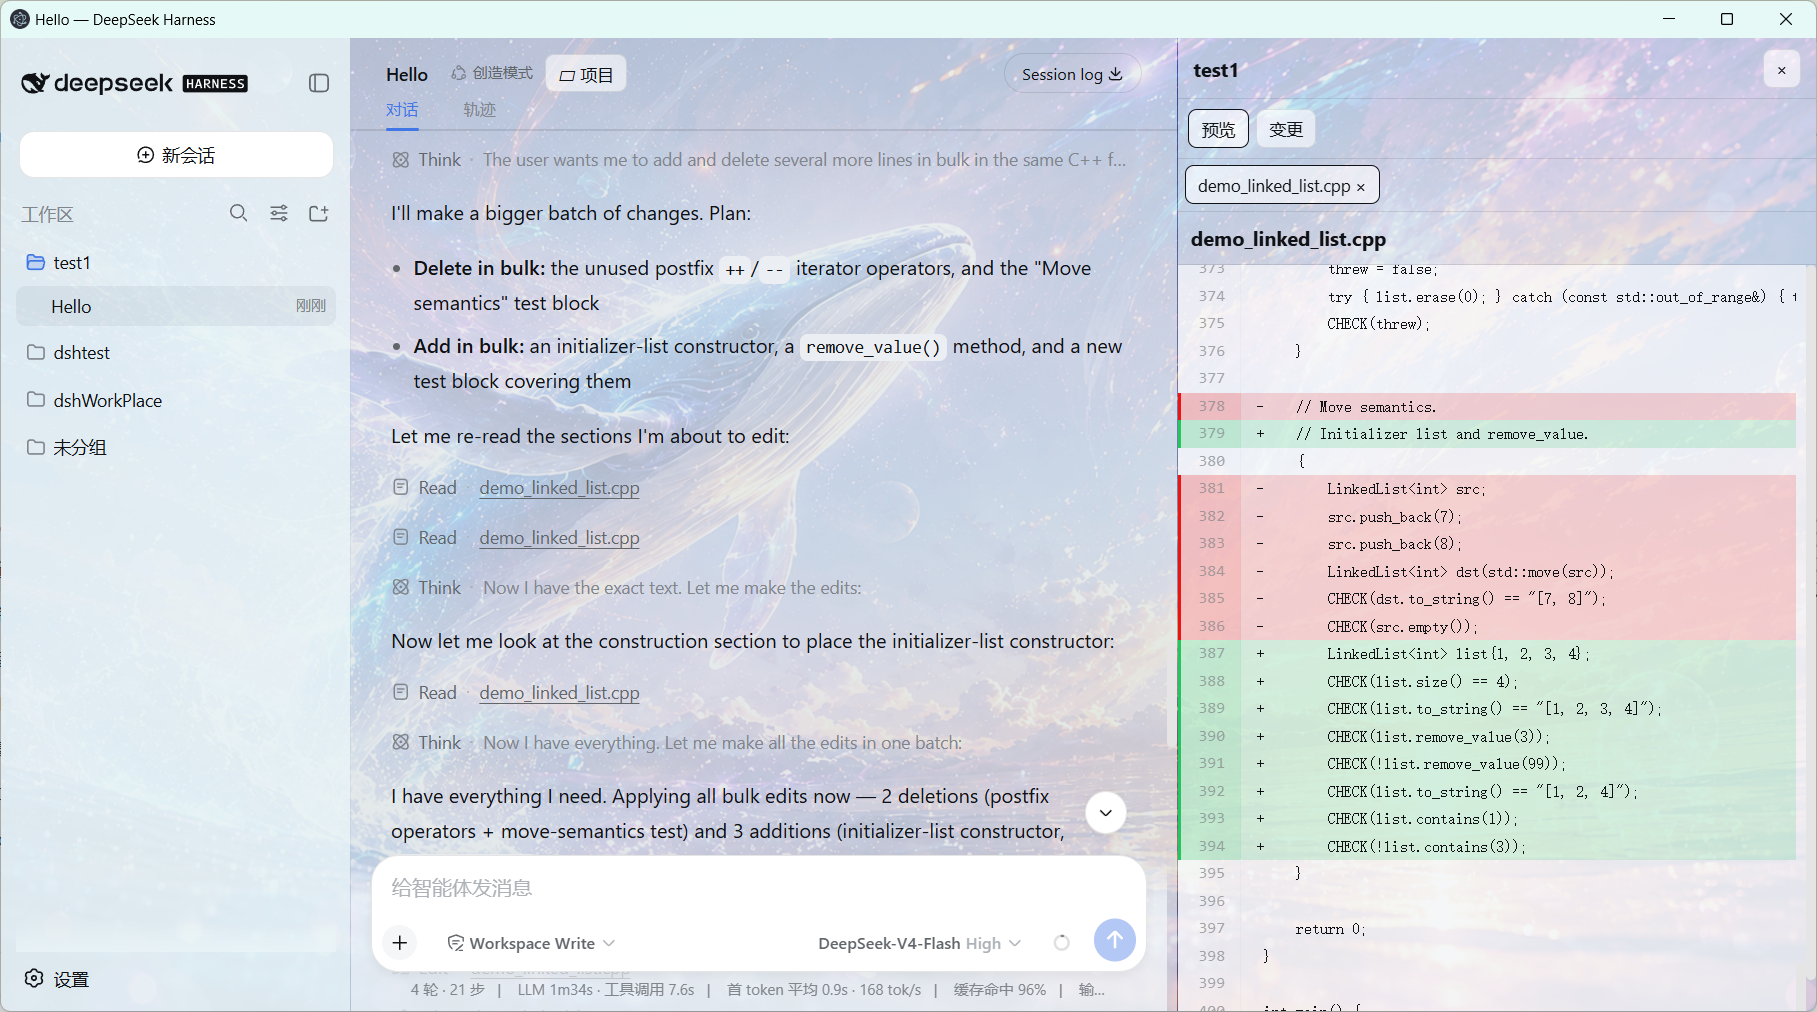Click the file icon beside first Read
1817x1012 pixels.
pyautogui.click(x=400, y=487)
